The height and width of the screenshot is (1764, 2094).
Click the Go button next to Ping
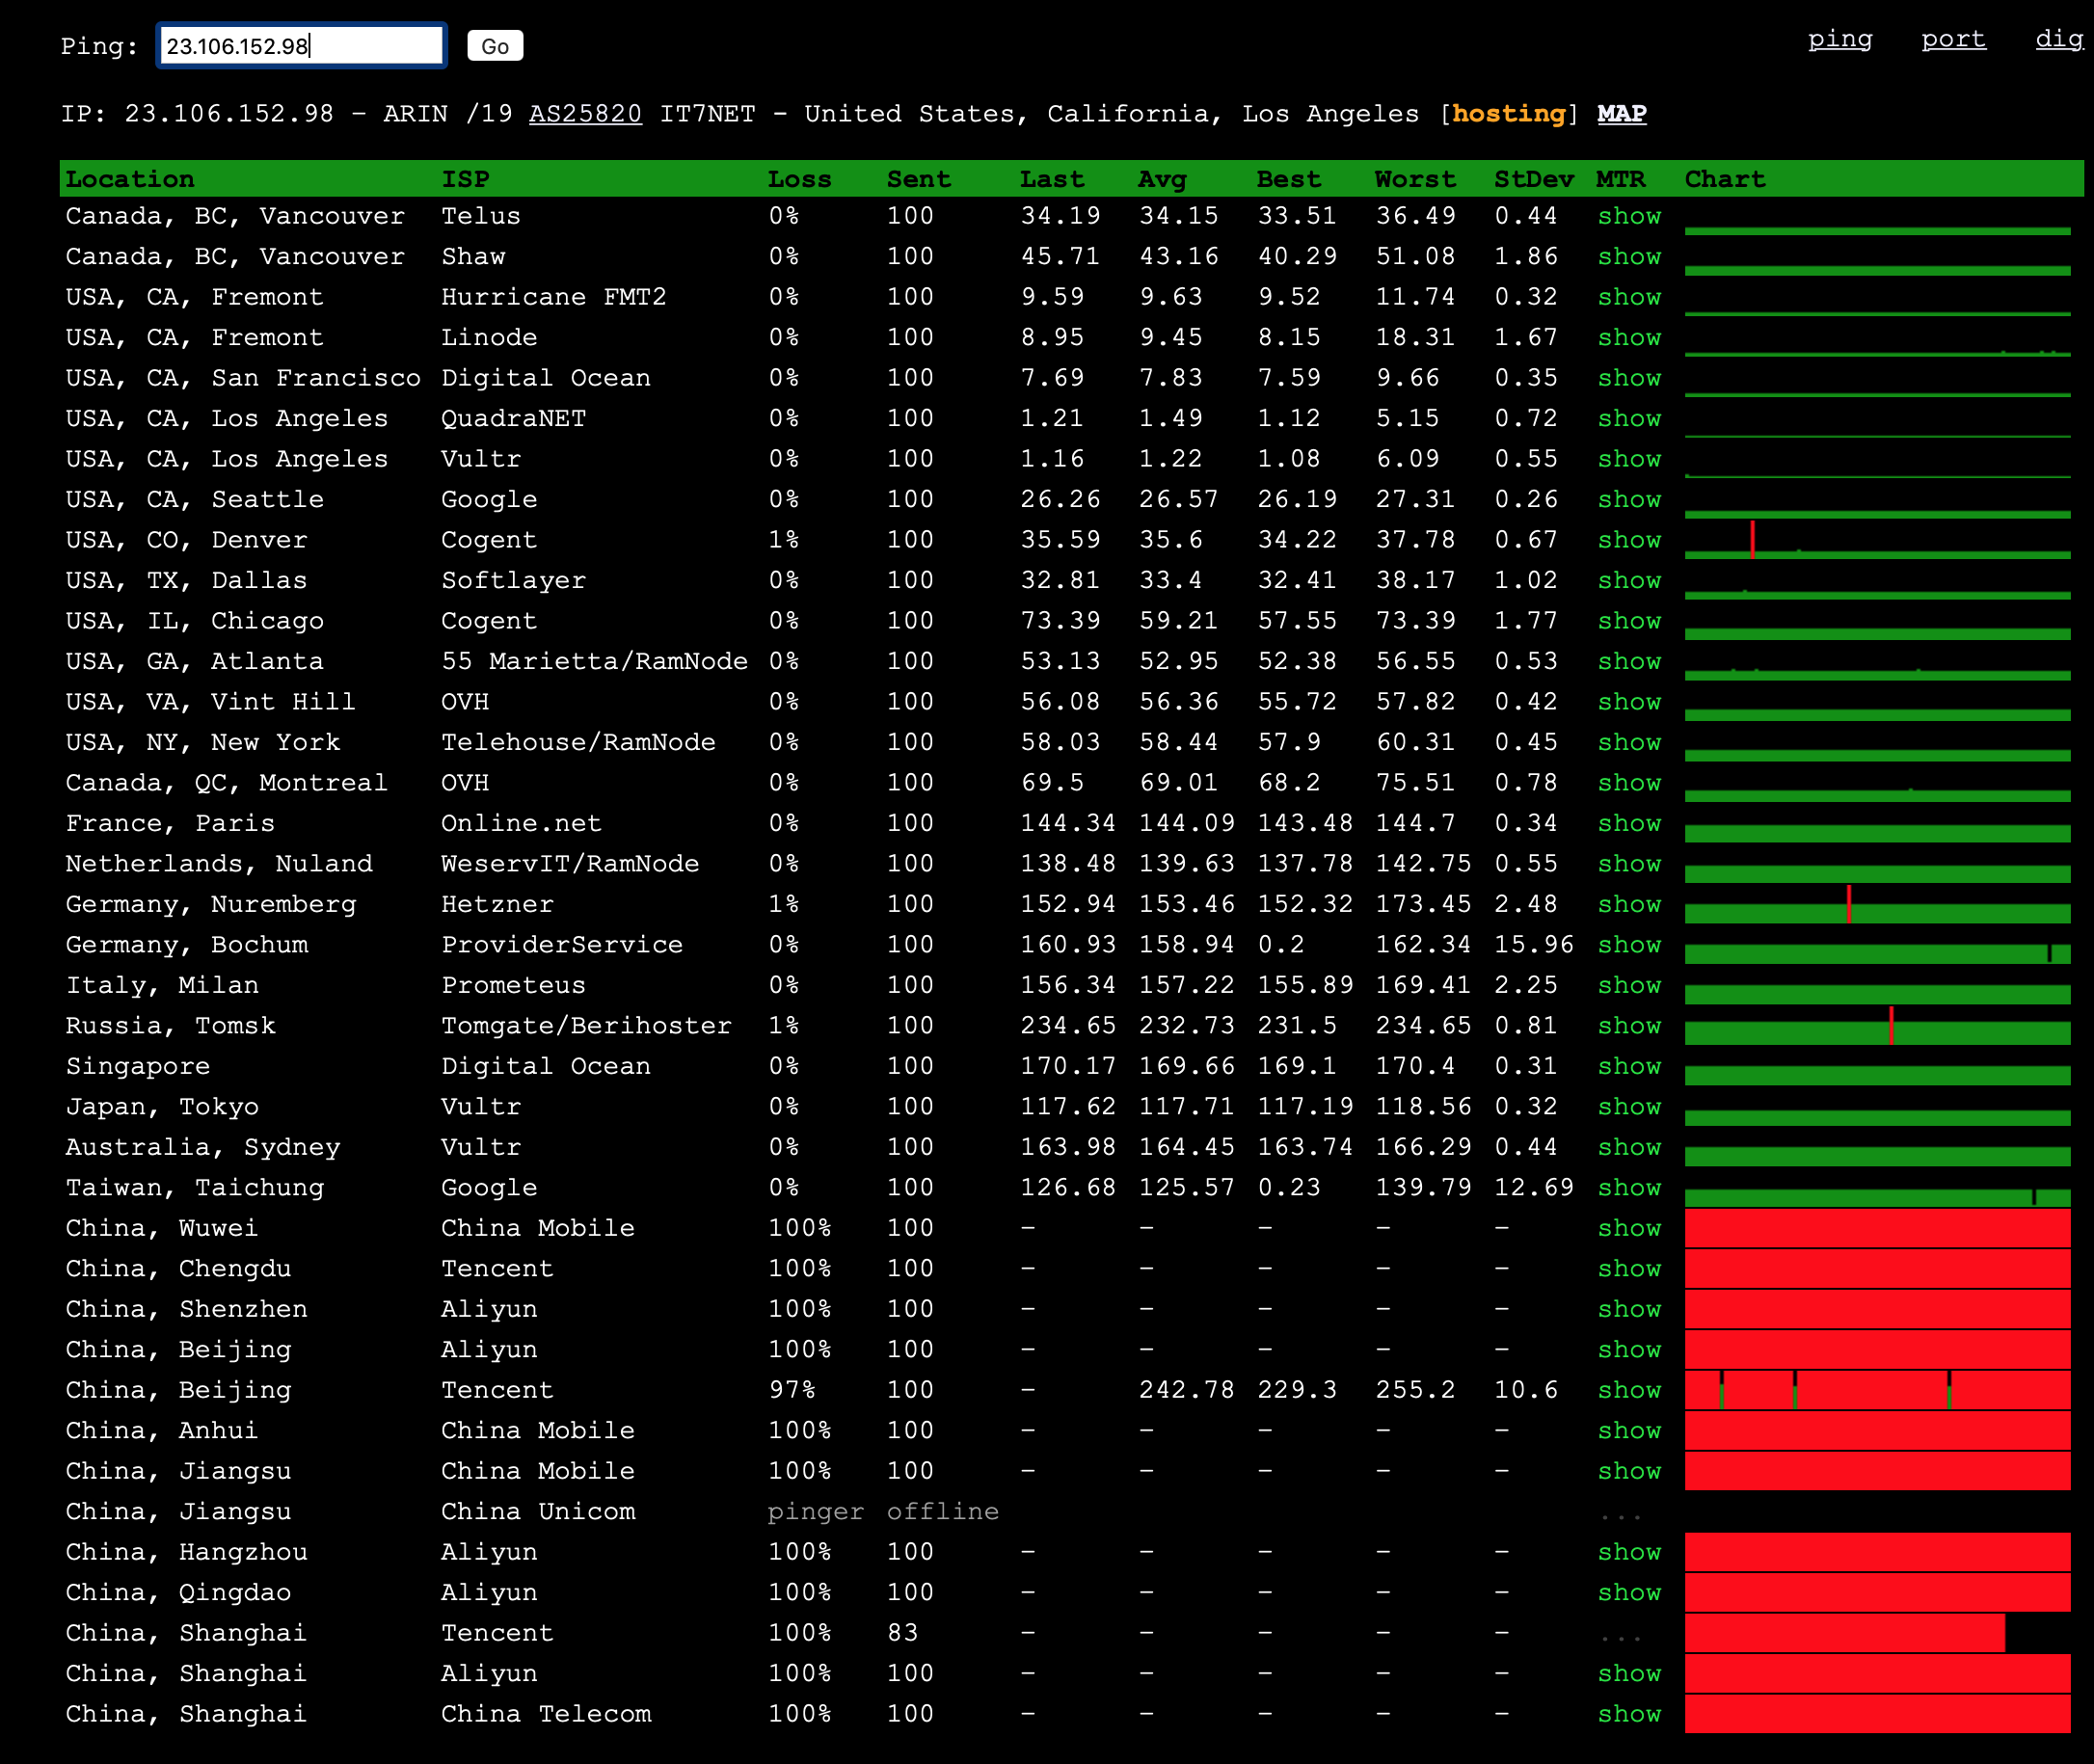[495, 46]
